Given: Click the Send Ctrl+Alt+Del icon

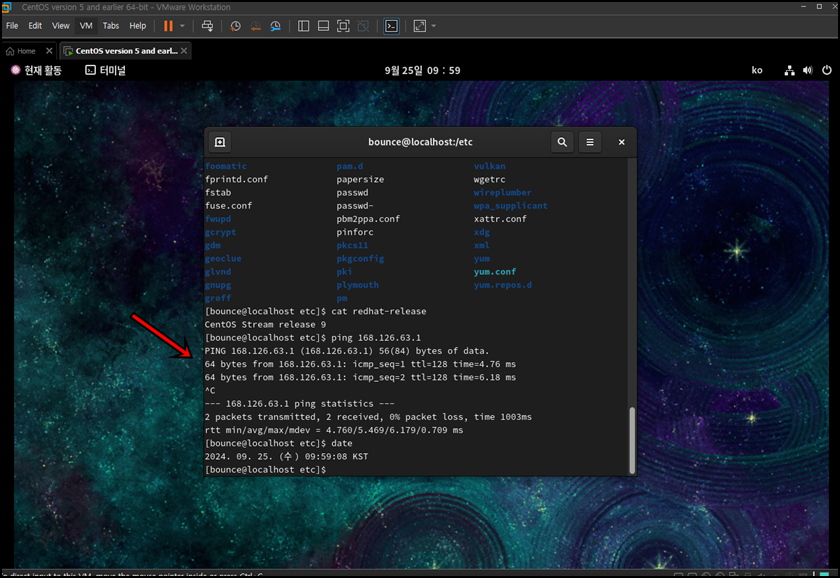Looking at the screenshot, I should click(207, 26).
